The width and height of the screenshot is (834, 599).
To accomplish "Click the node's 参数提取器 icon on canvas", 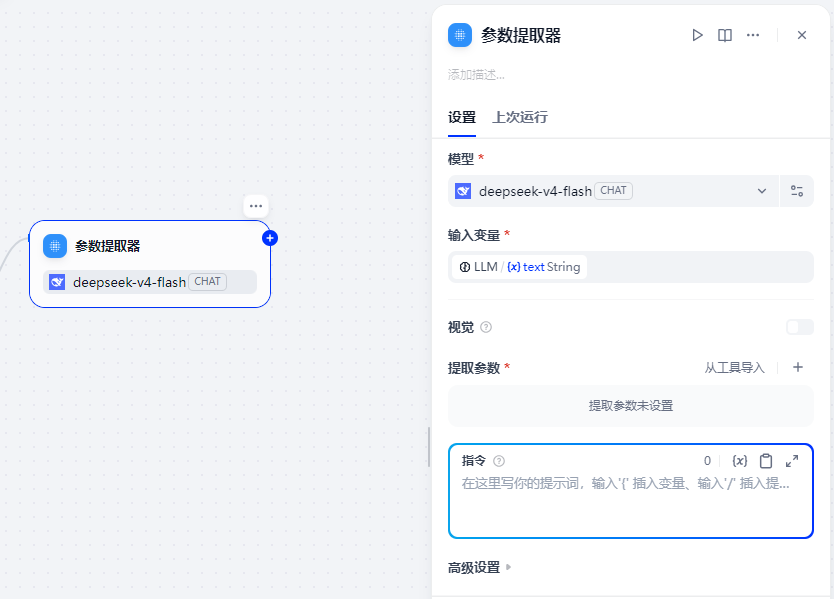I will click(x=55, y=246).
